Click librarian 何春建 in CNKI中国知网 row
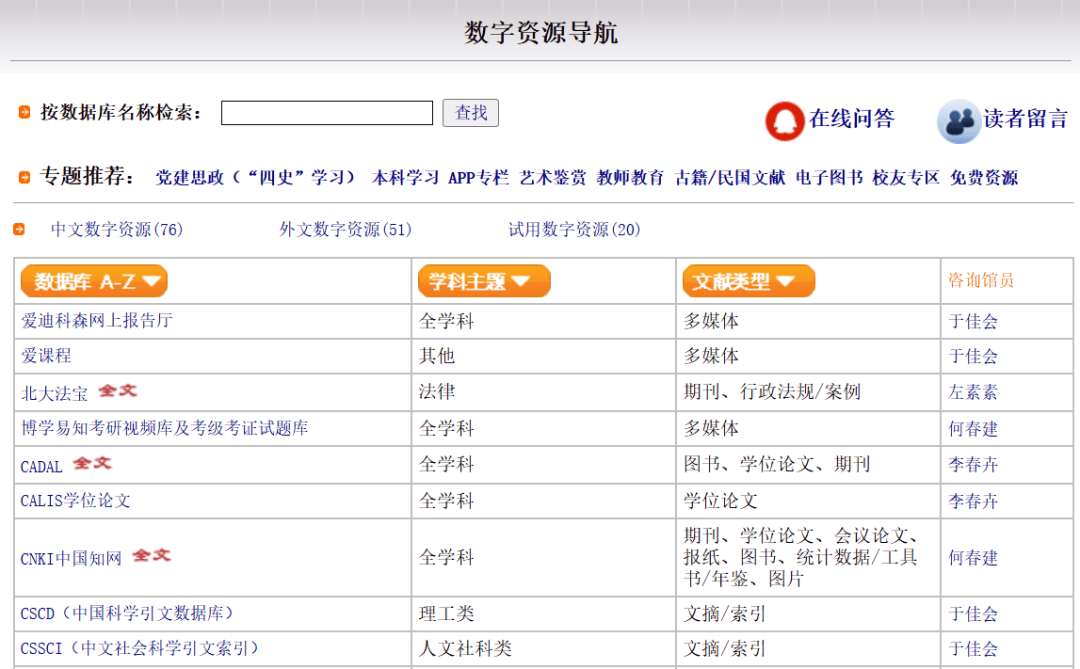The width and height of the screenshot is (1080, 669). point(973,557)
